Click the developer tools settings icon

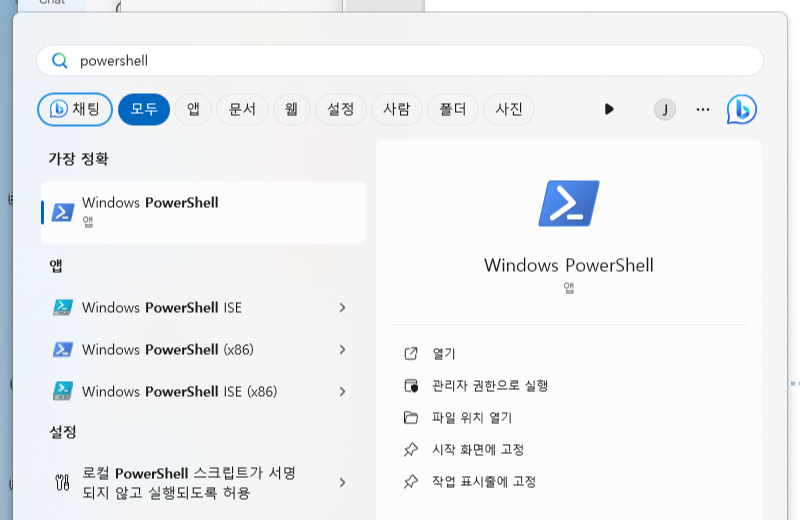click(62, 482)
